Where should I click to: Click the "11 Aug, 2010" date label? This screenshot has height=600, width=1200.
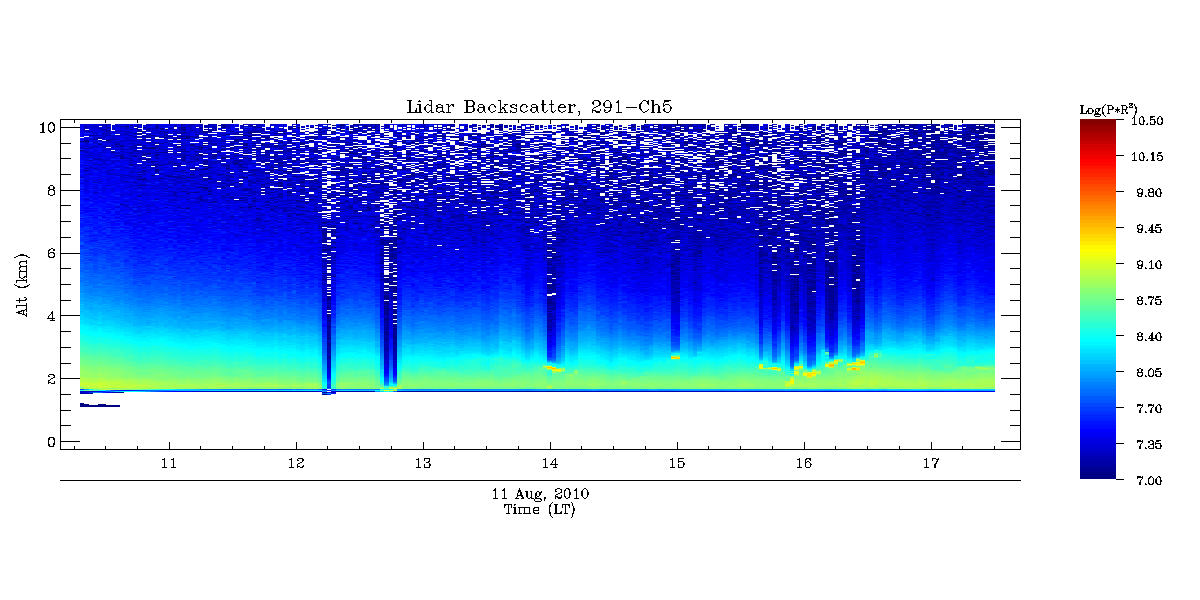click(540, 494)
